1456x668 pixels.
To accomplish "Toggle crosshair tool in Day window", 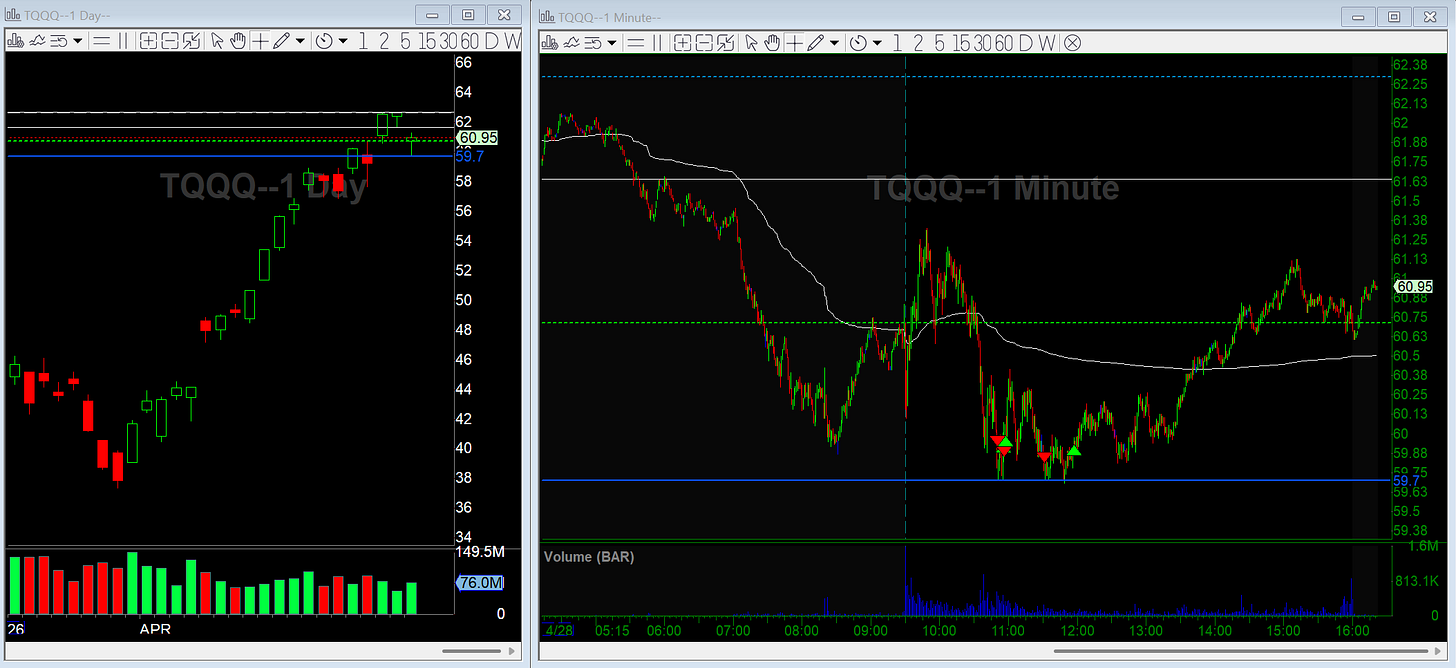I will 260,41.
